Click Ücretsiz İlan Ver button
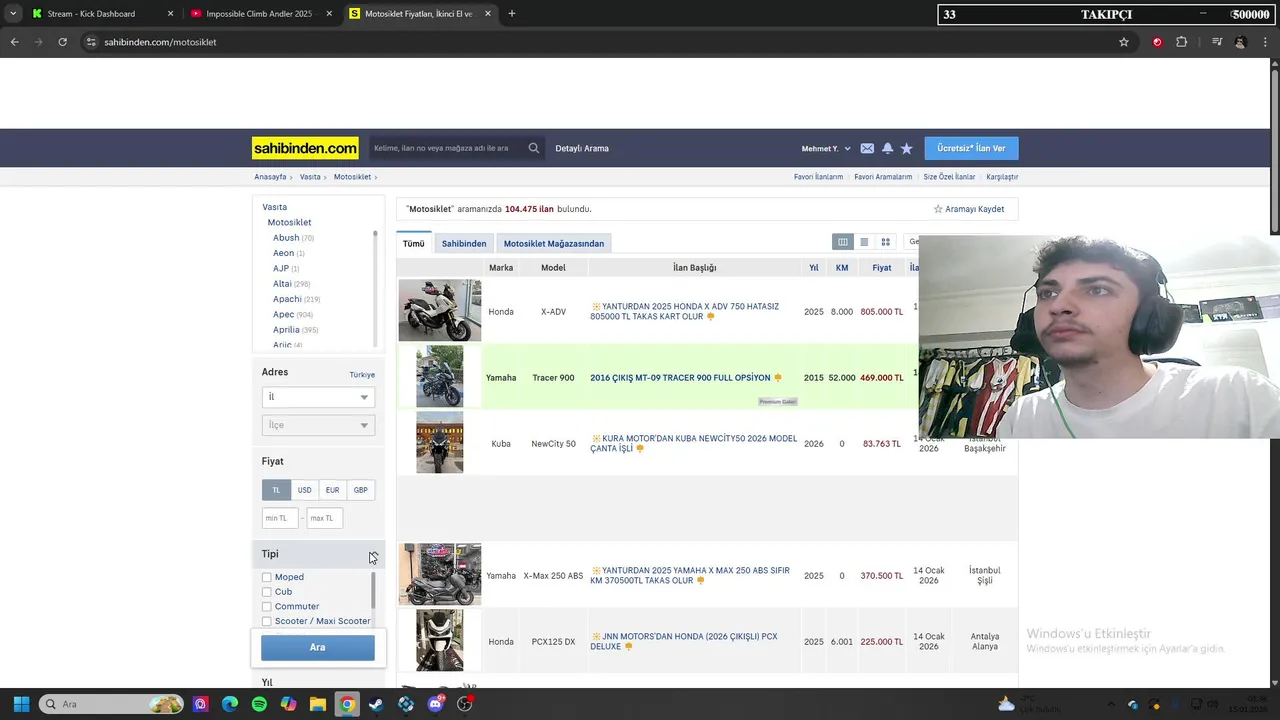 click(971, 148)
